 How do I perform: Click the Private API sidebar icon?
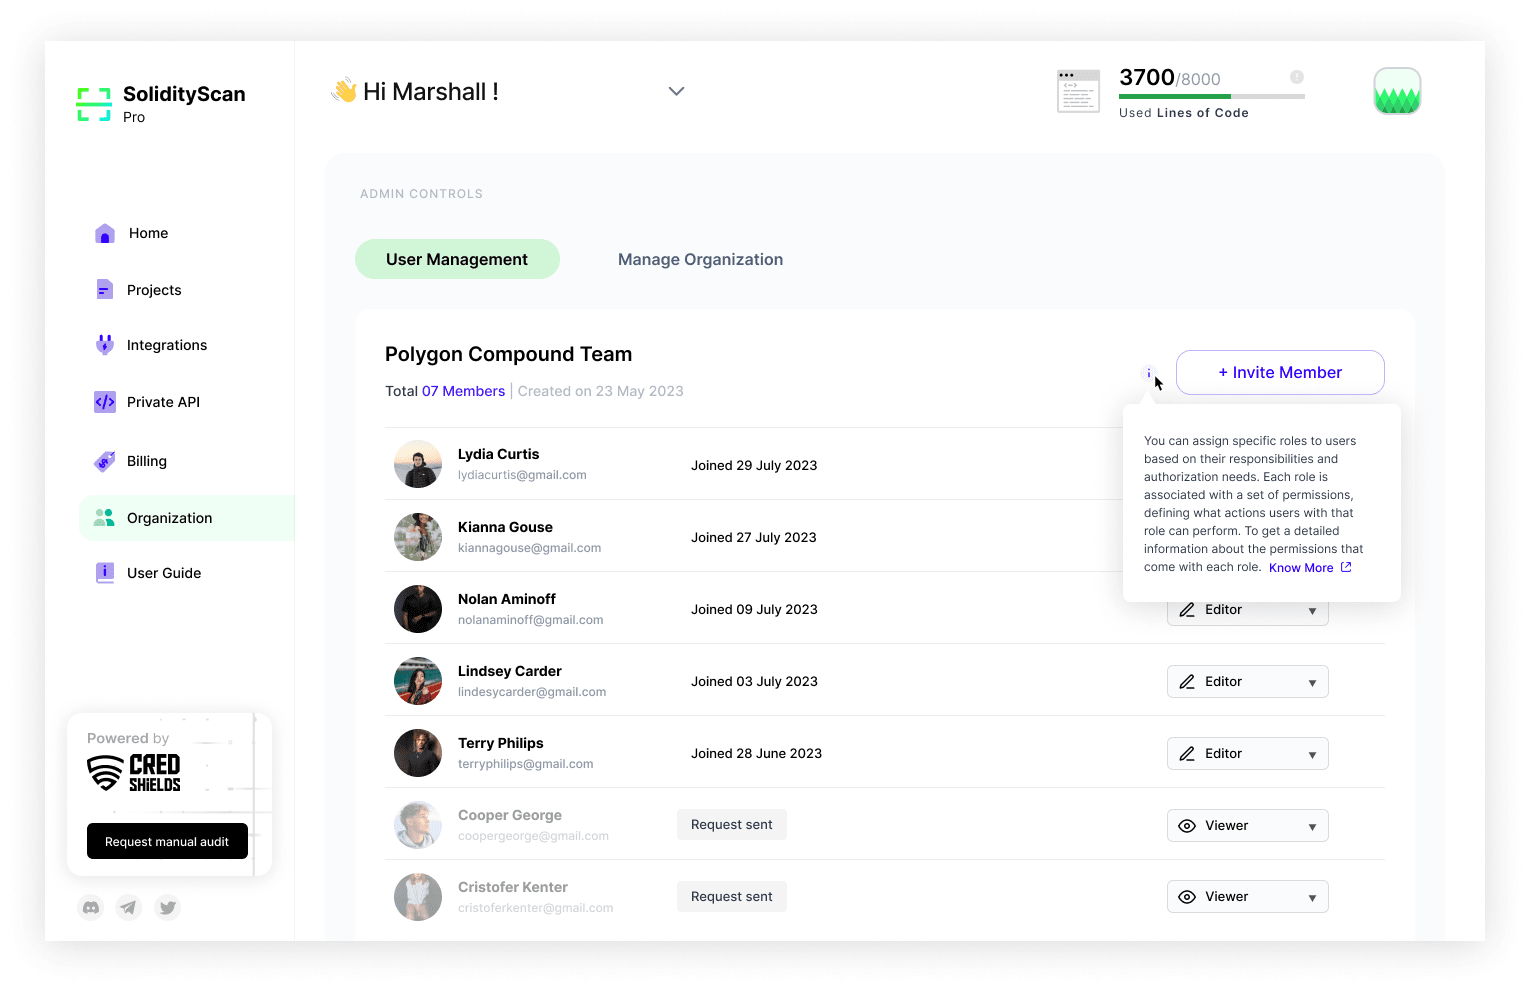coord(105,402)
